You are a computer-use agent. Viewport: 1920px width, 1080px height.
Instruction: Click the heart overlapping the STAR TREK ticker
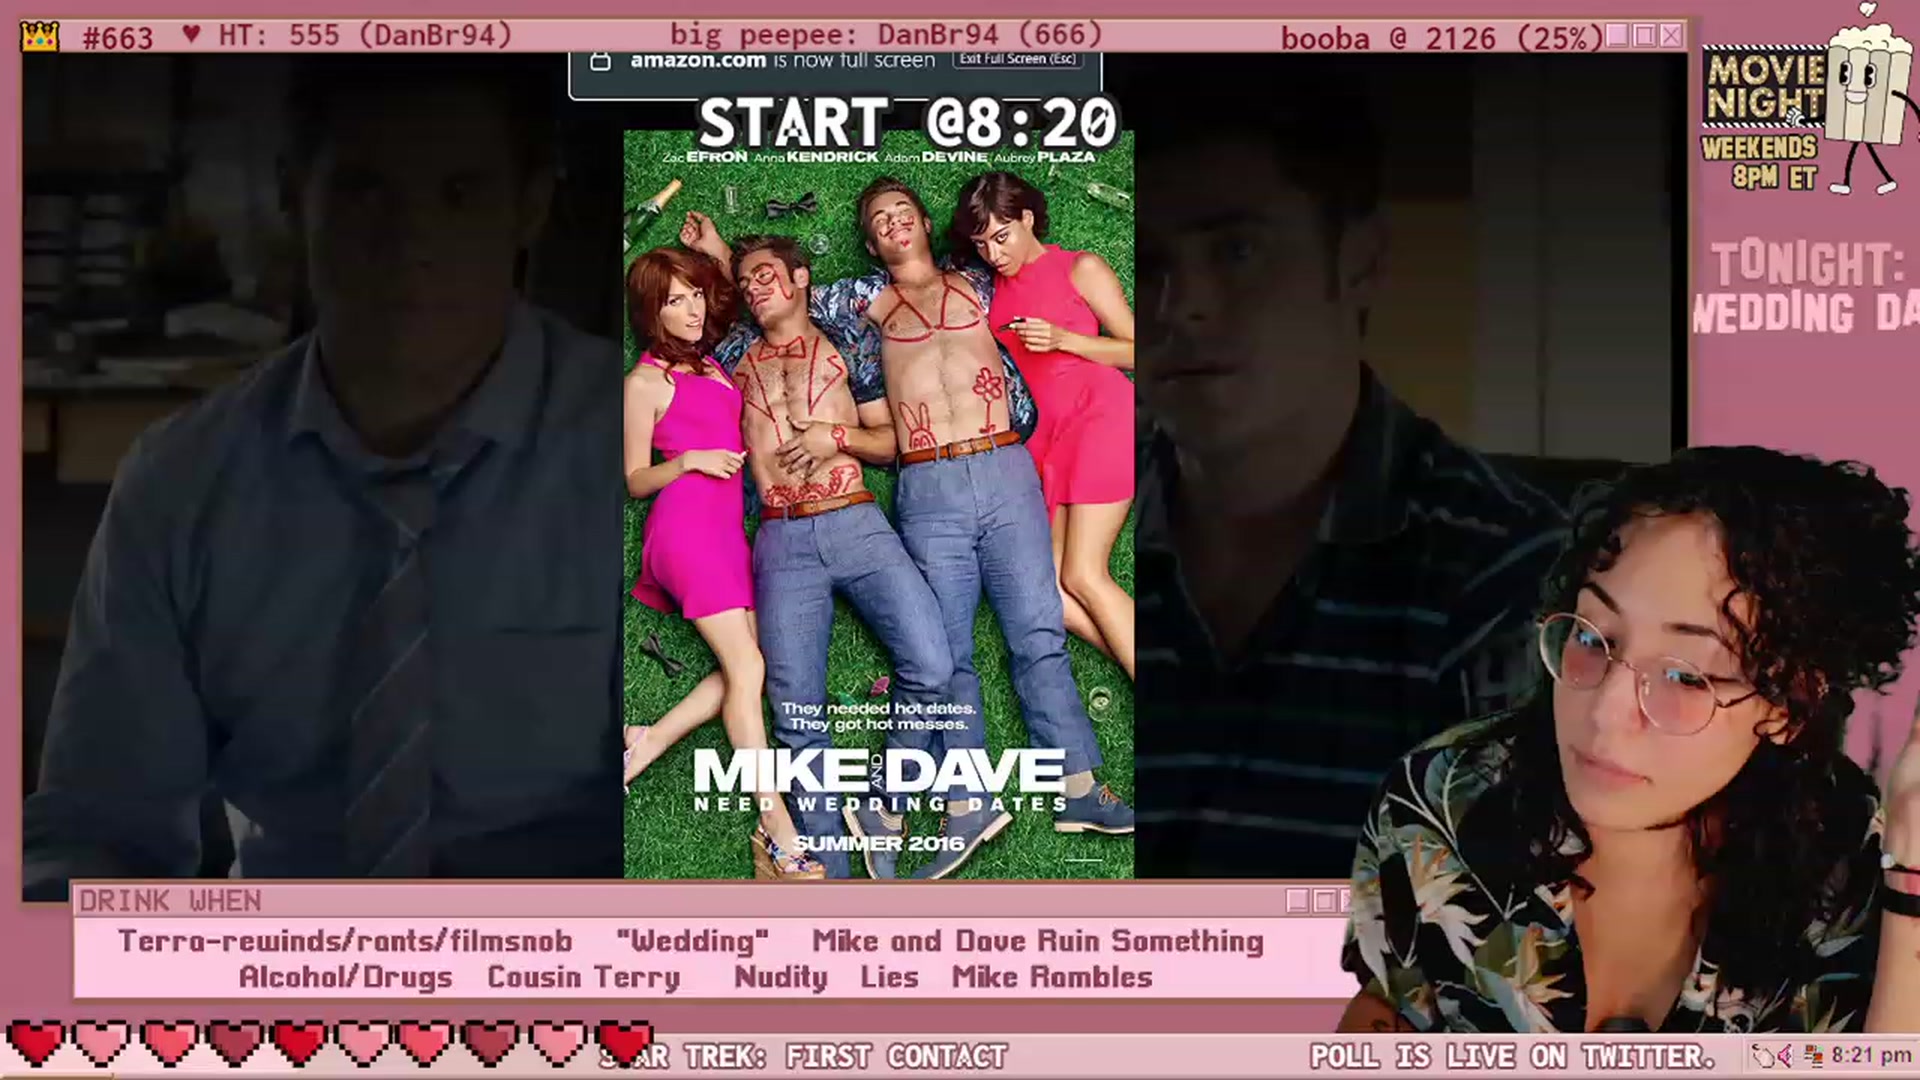pyautogui.click(x=624, y=1043)
